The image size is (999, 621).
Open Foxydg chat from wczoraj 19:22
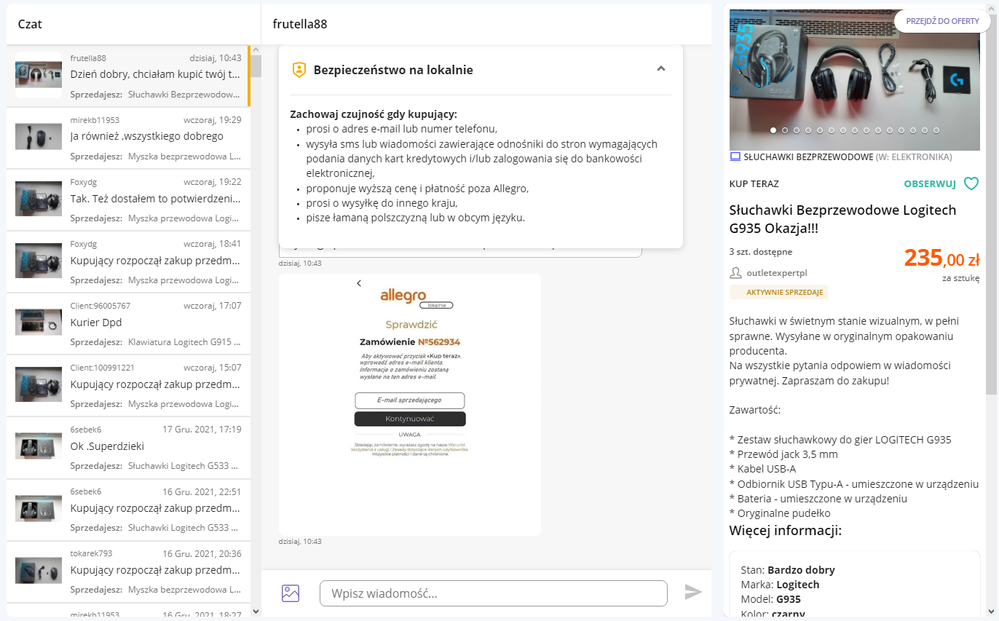[128, 199]
